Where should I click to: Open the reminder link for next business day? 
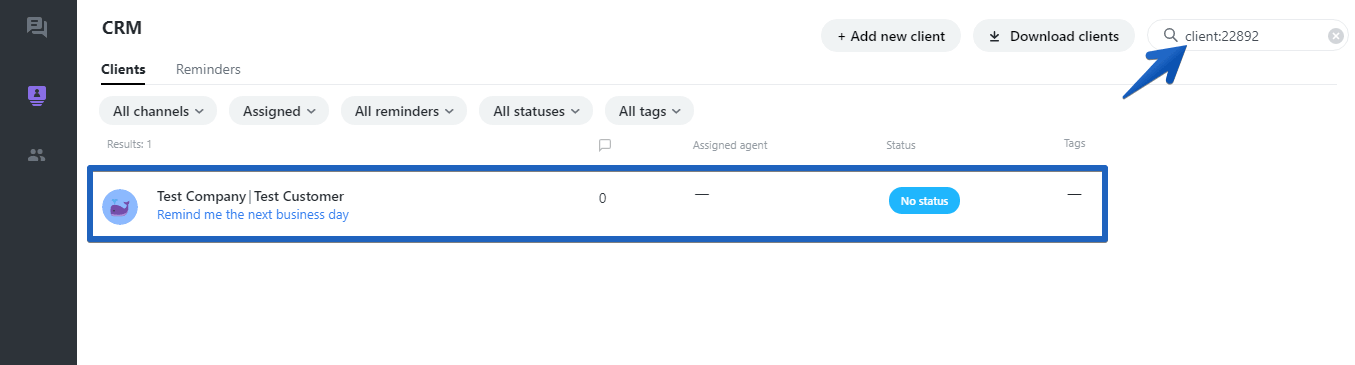[253, 215]
